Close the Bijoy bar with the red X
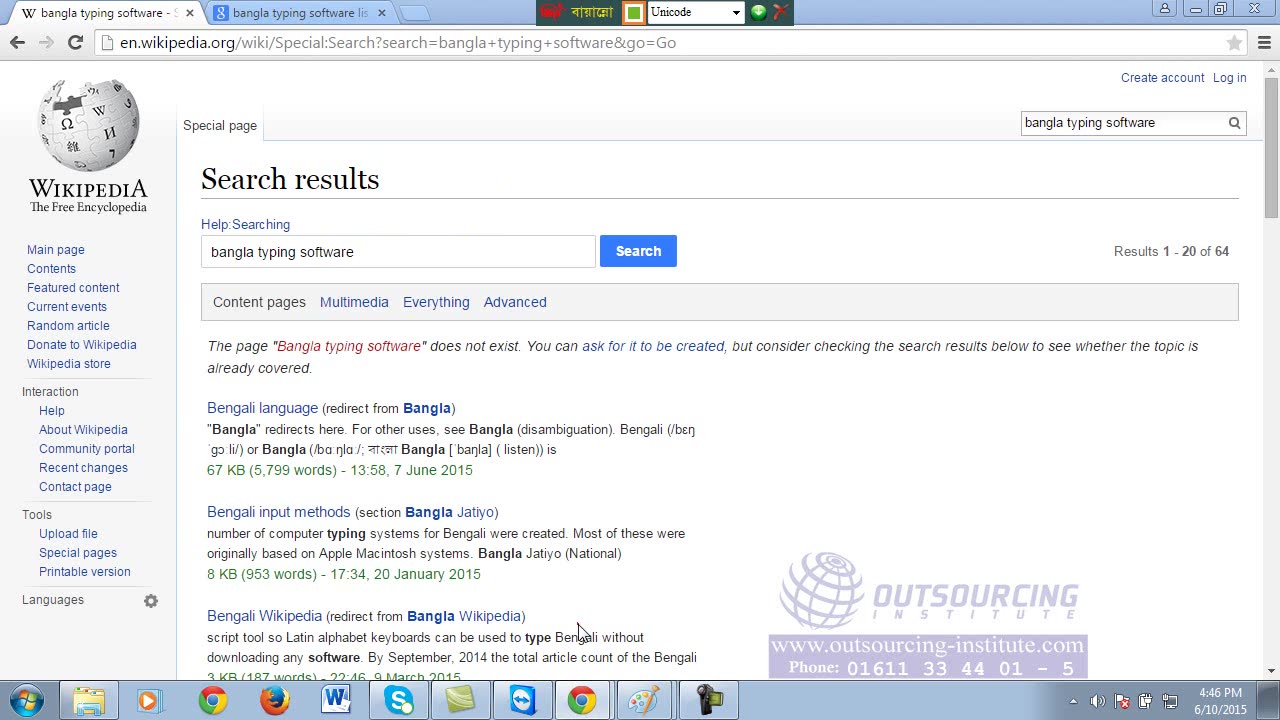Viewport: 1280px width, 720px height. tap(780, 12)
